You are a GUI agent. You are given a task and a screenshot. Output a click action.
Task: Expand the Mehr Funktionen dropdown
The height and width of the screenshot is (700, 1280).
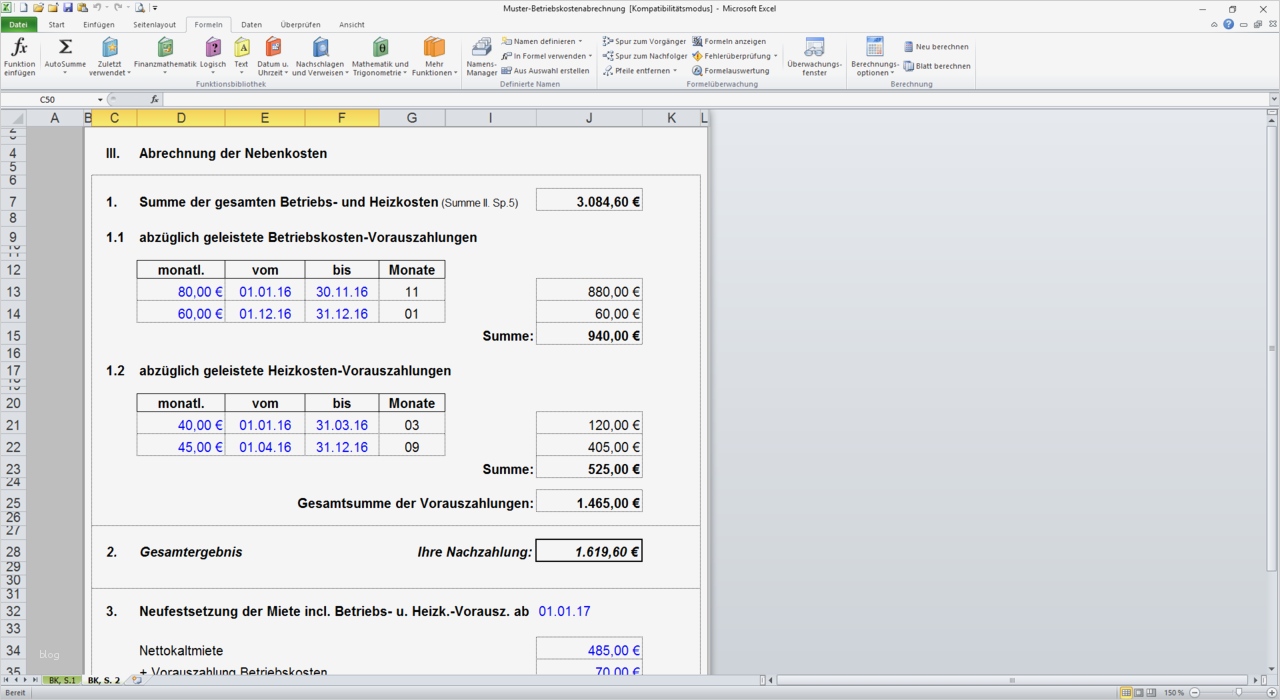[435, 55]
